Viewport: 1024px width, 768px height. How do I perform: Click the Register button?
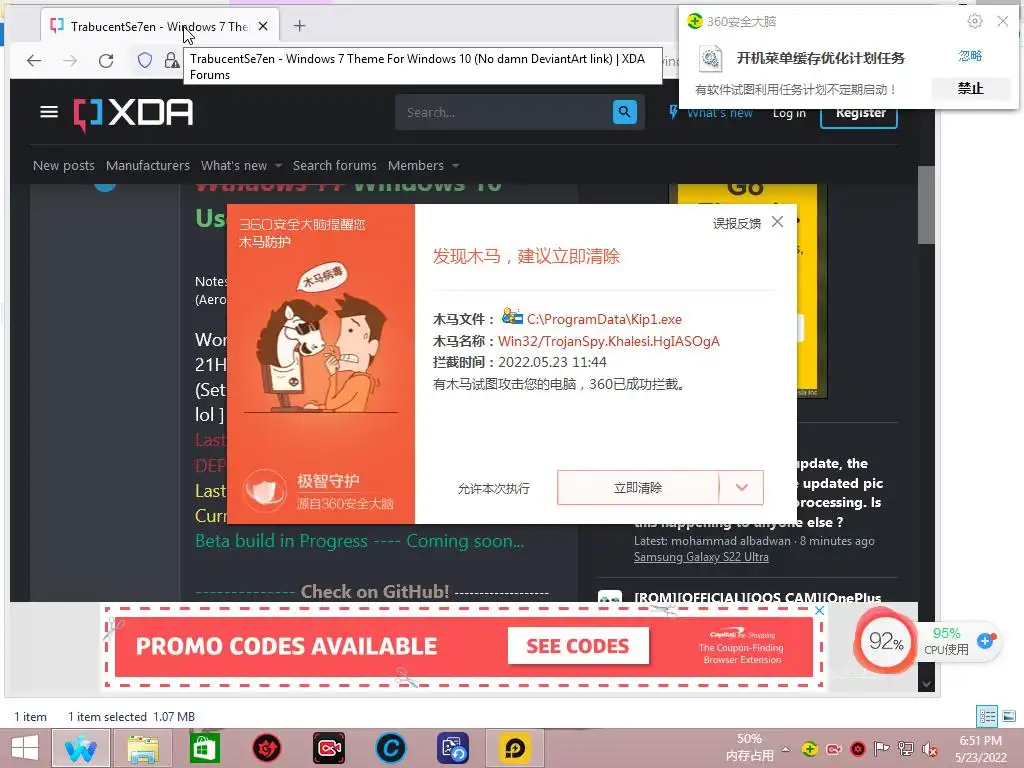859,114
